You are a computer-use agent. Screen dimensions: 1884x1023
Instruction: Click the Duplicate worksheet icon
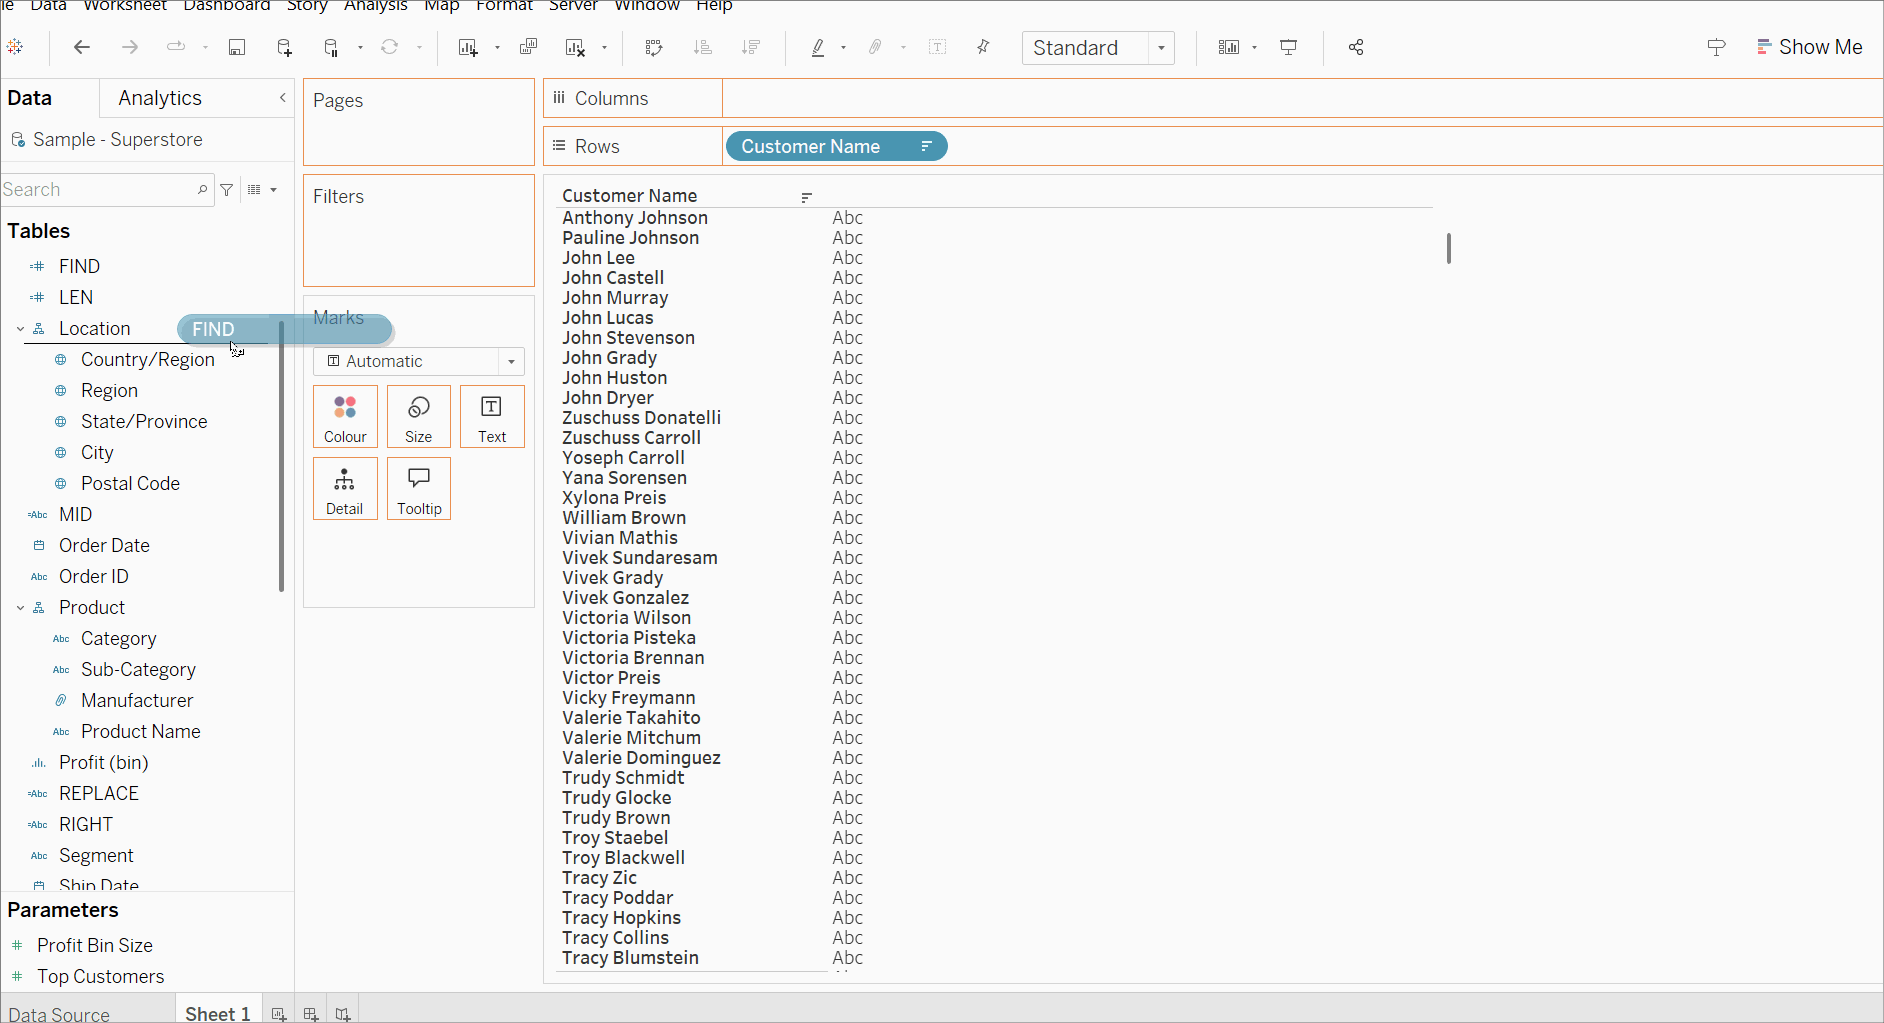528,48
